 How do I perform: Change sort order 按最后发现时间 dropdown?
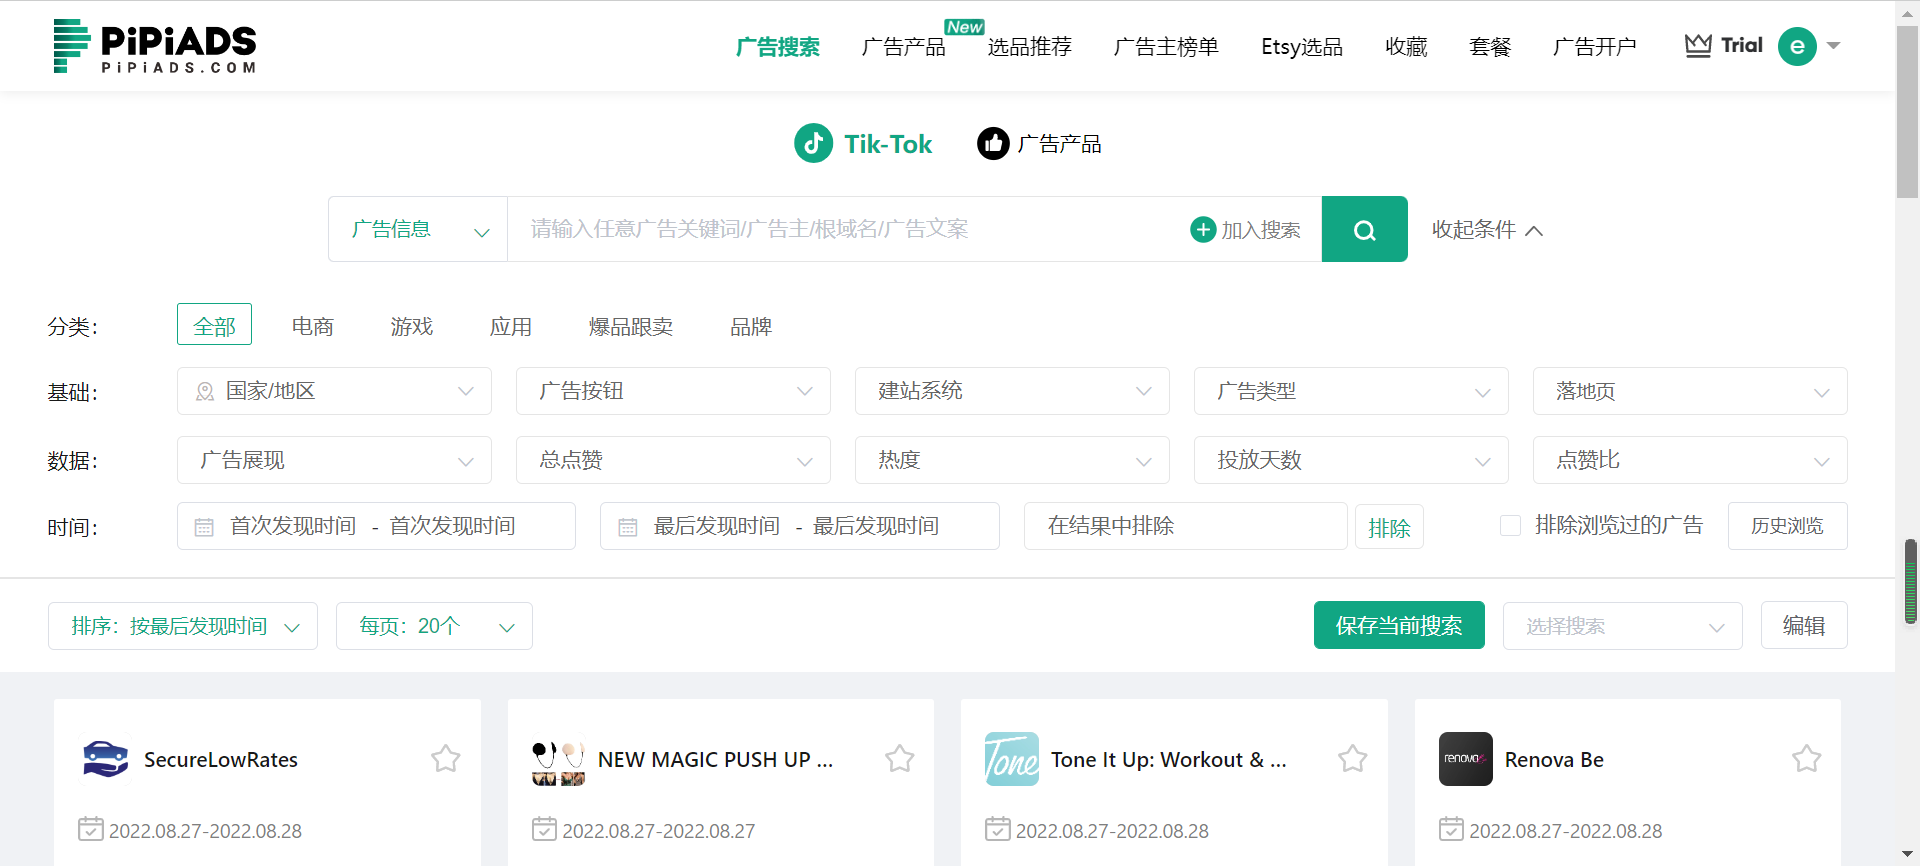183,626
